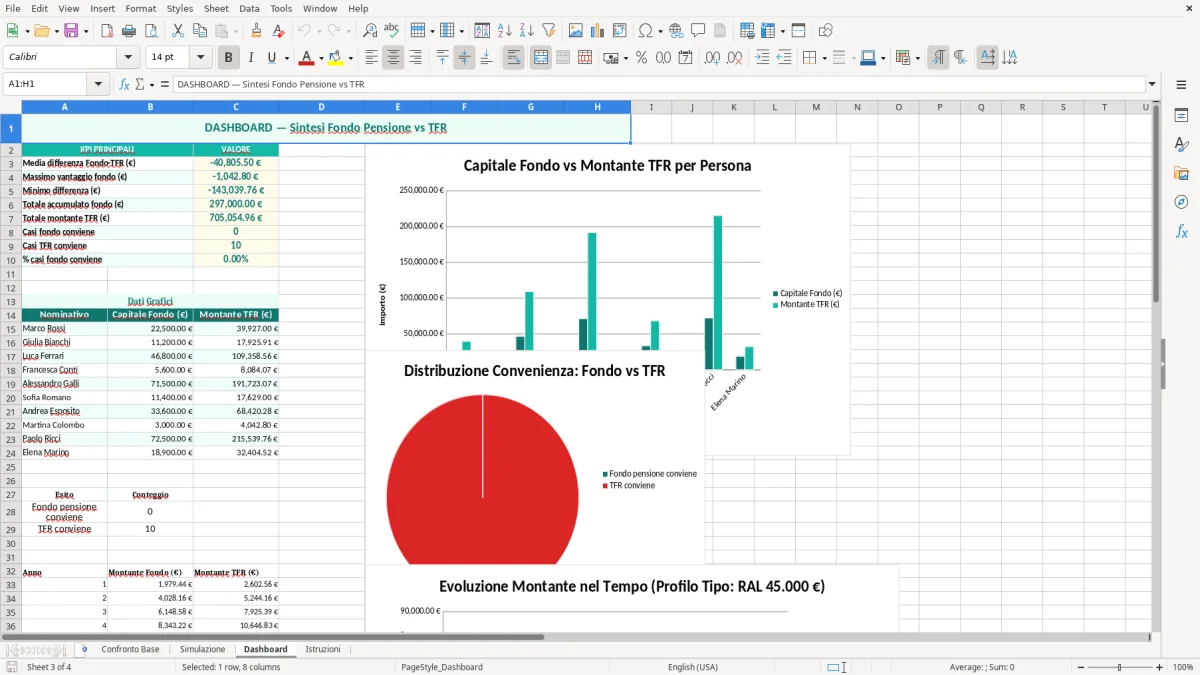
Task: Switch to Simulazione sheet tab
Action: click(x=202, y=649)
